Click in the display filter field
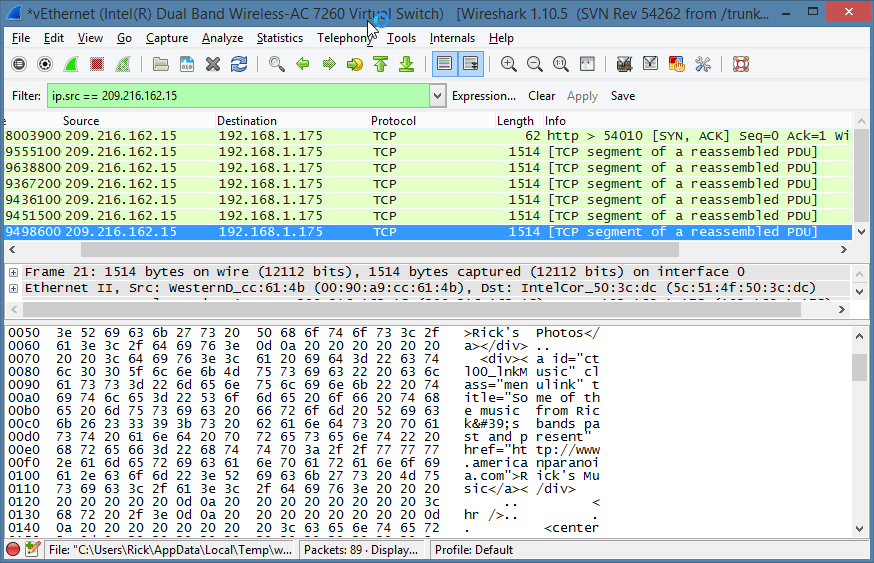The height and width of the screenshot is (563, 874). tap(239, 96)
